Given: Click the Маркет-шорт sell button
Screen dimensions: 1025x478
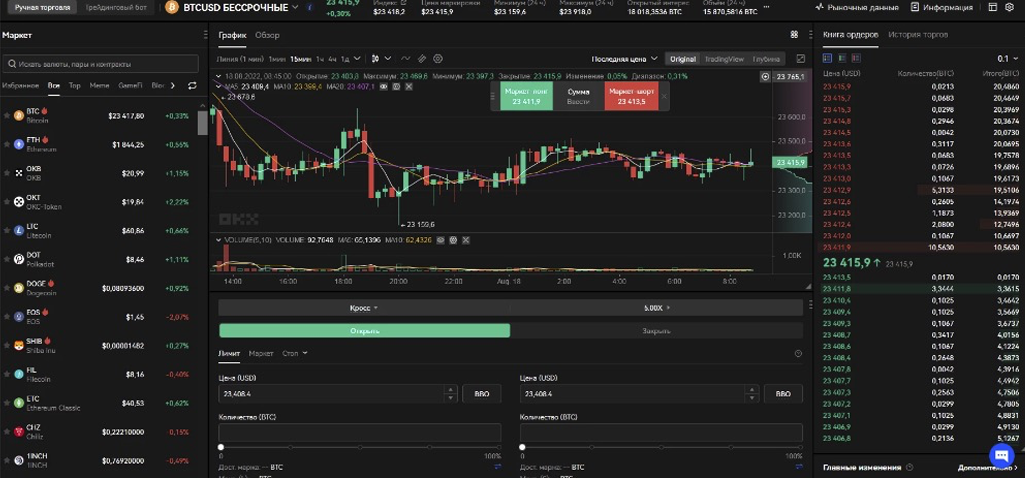Looking at the screenshot, I should [x=631, y=96].
